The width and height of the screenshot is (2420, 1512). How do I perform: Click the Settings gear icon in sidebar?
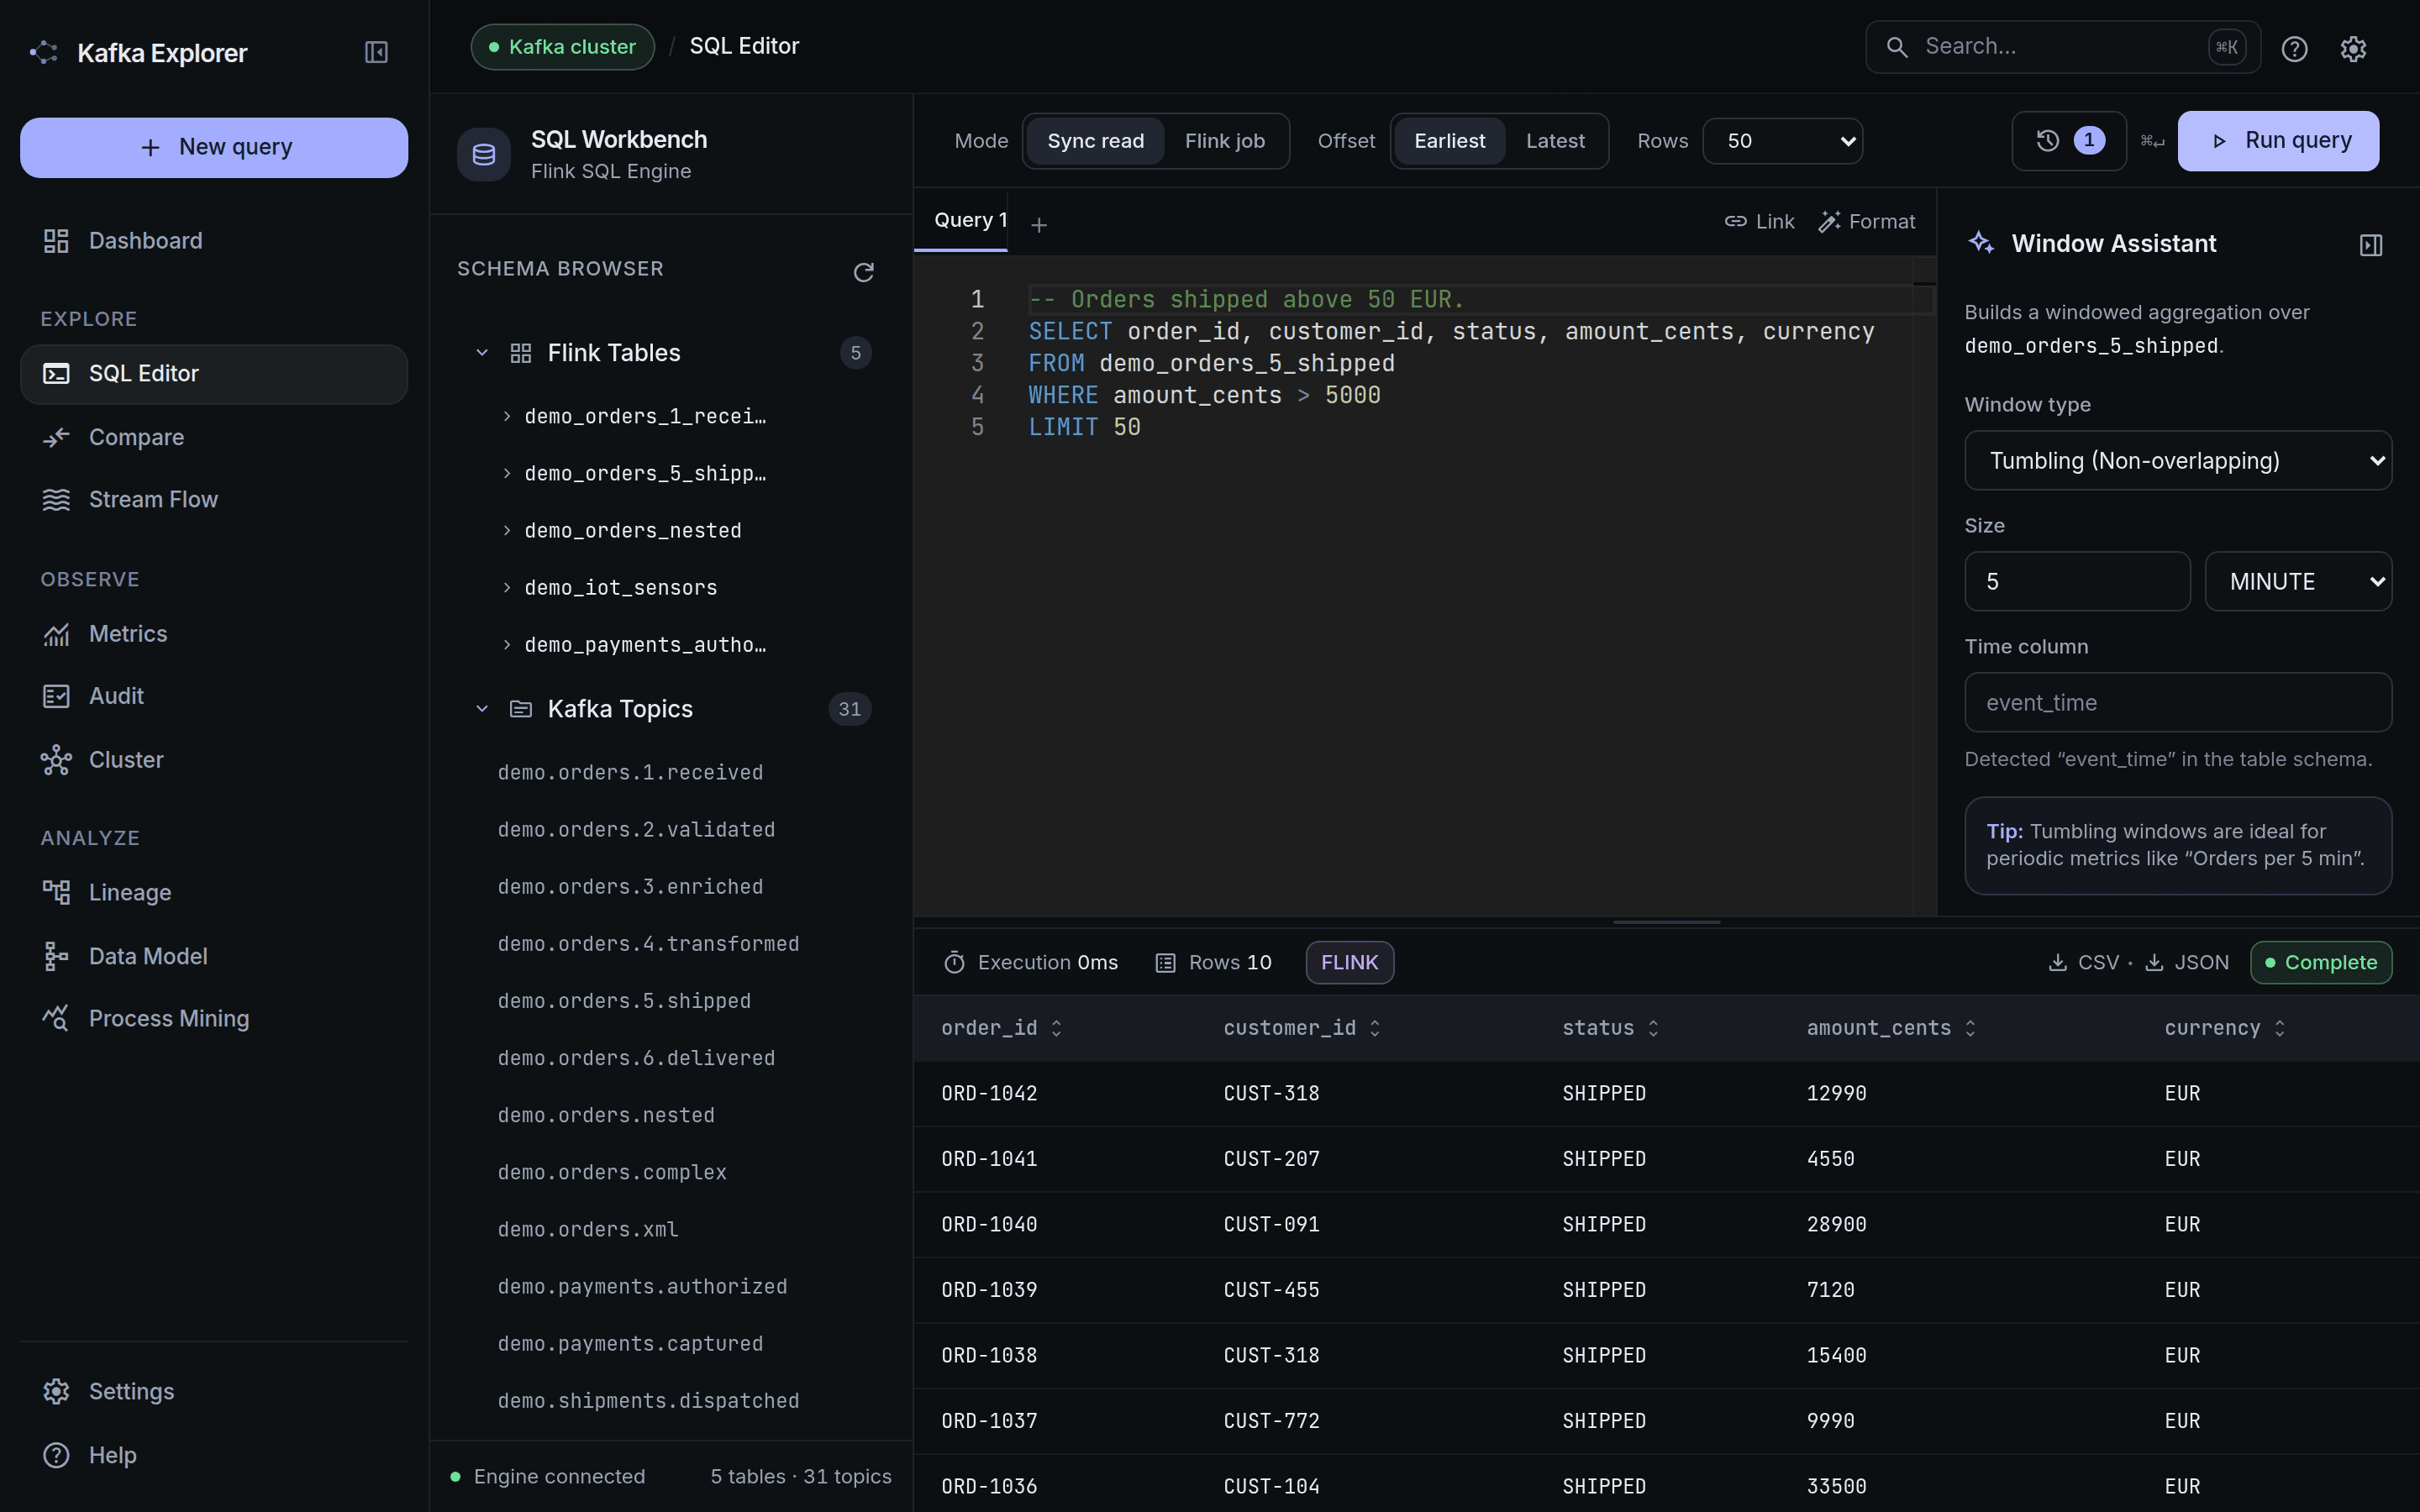56,1391
